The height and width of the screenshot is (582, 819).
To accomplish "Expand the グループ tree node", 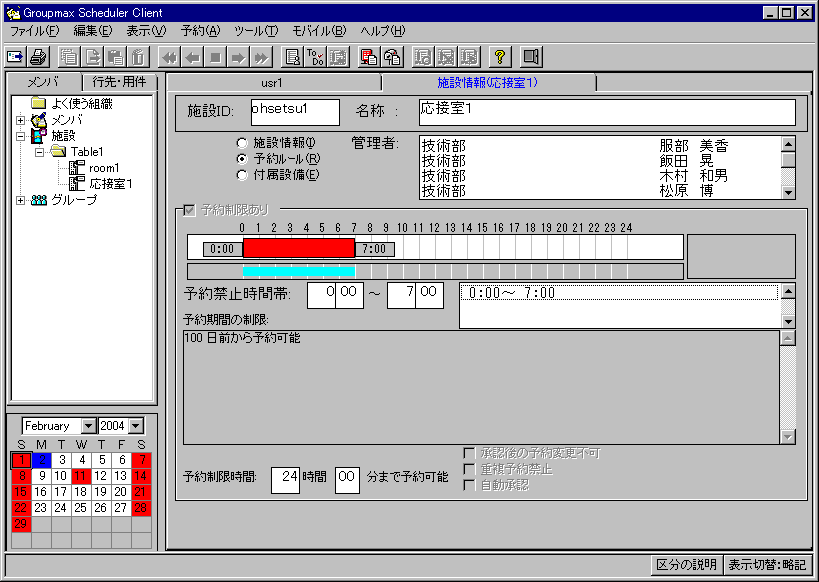I will 21,200.
